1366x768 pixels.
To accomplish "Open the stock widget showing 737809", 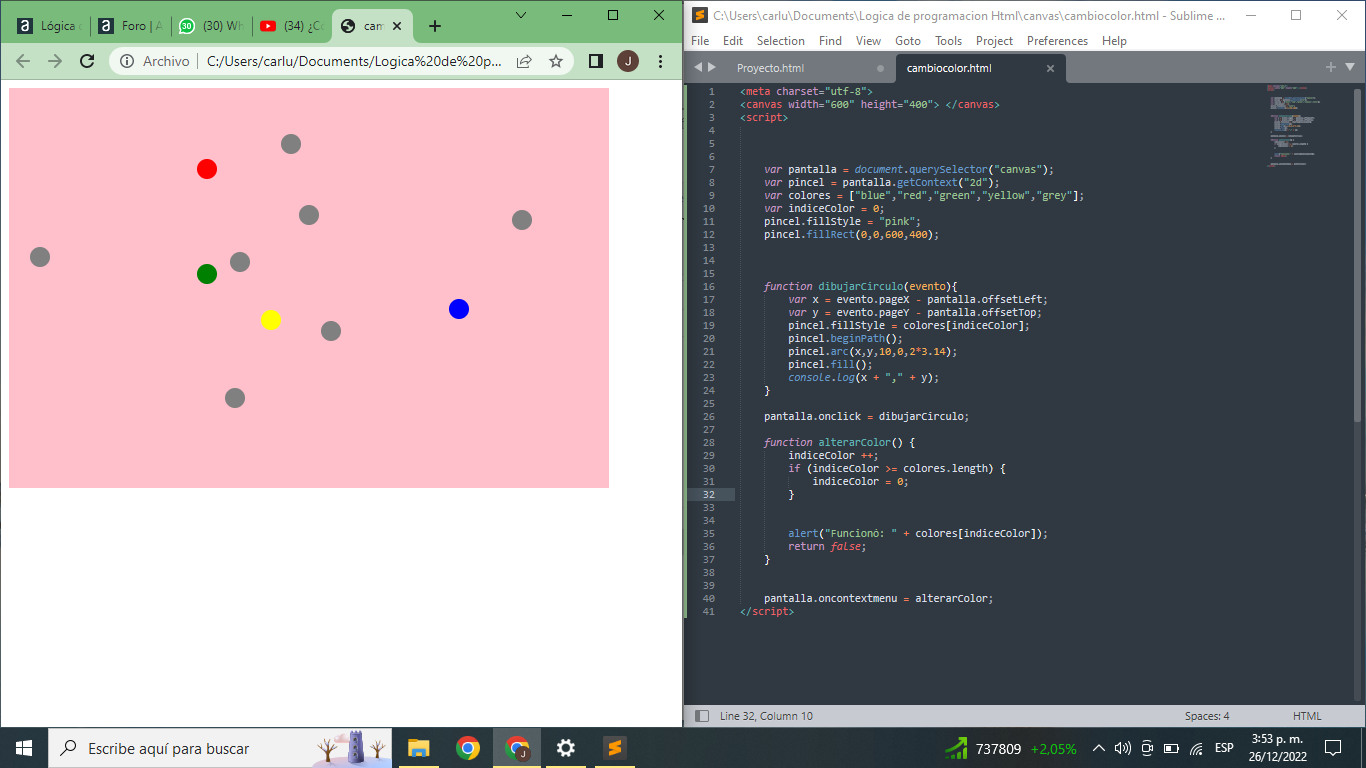I will (x=1011, y=748).
